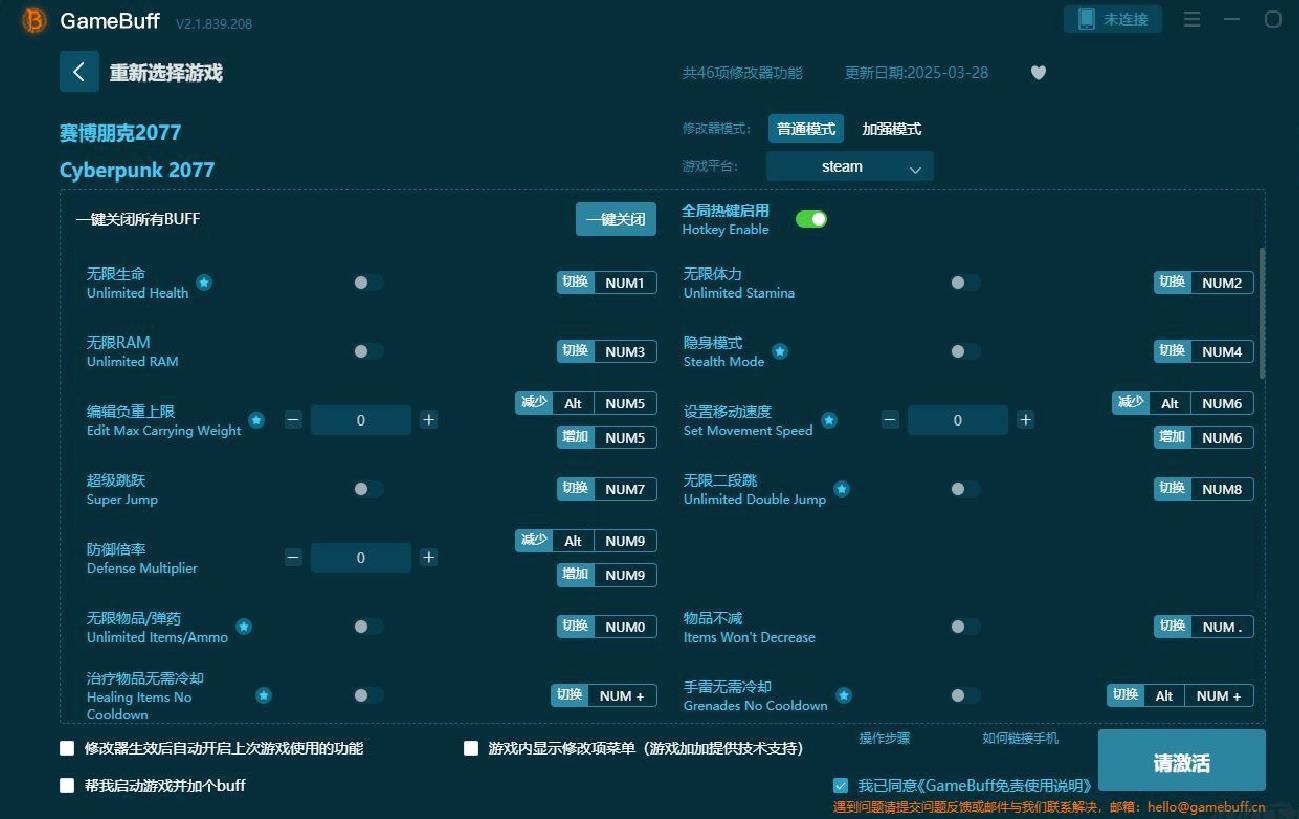This screenshot has width=1299, height=819.
Task: Click 切换 NUM . hotkey for Items Won't Decrease
Action: pyautogui.click(x=1204, y=627)
